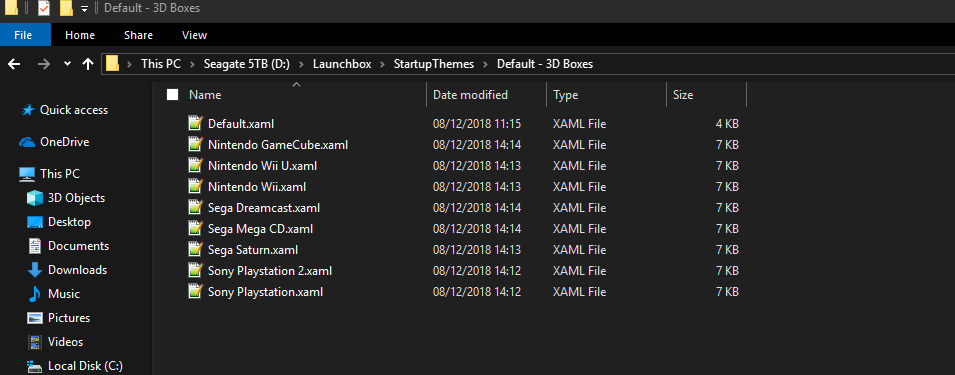Screen dimensions: 955x375
Task: Open the File menu tab
Action: pyautogui.click(x=23, y=35)
